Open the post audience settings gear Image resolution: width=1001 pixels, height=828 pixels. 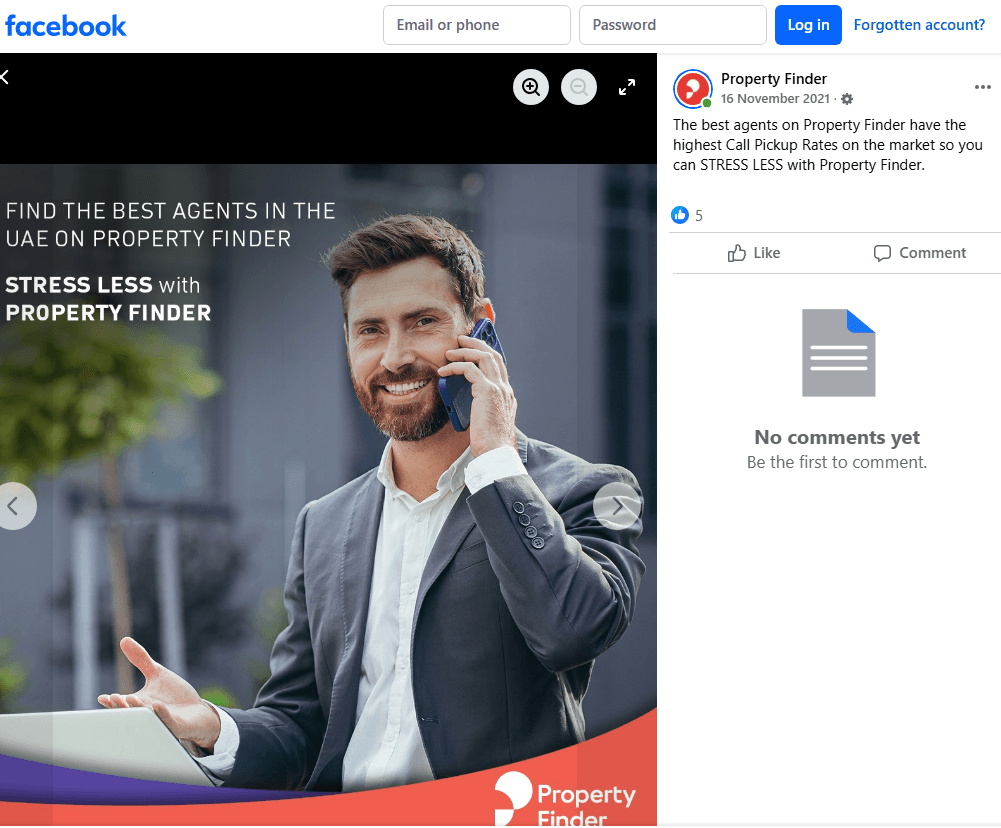click(847, 99)
